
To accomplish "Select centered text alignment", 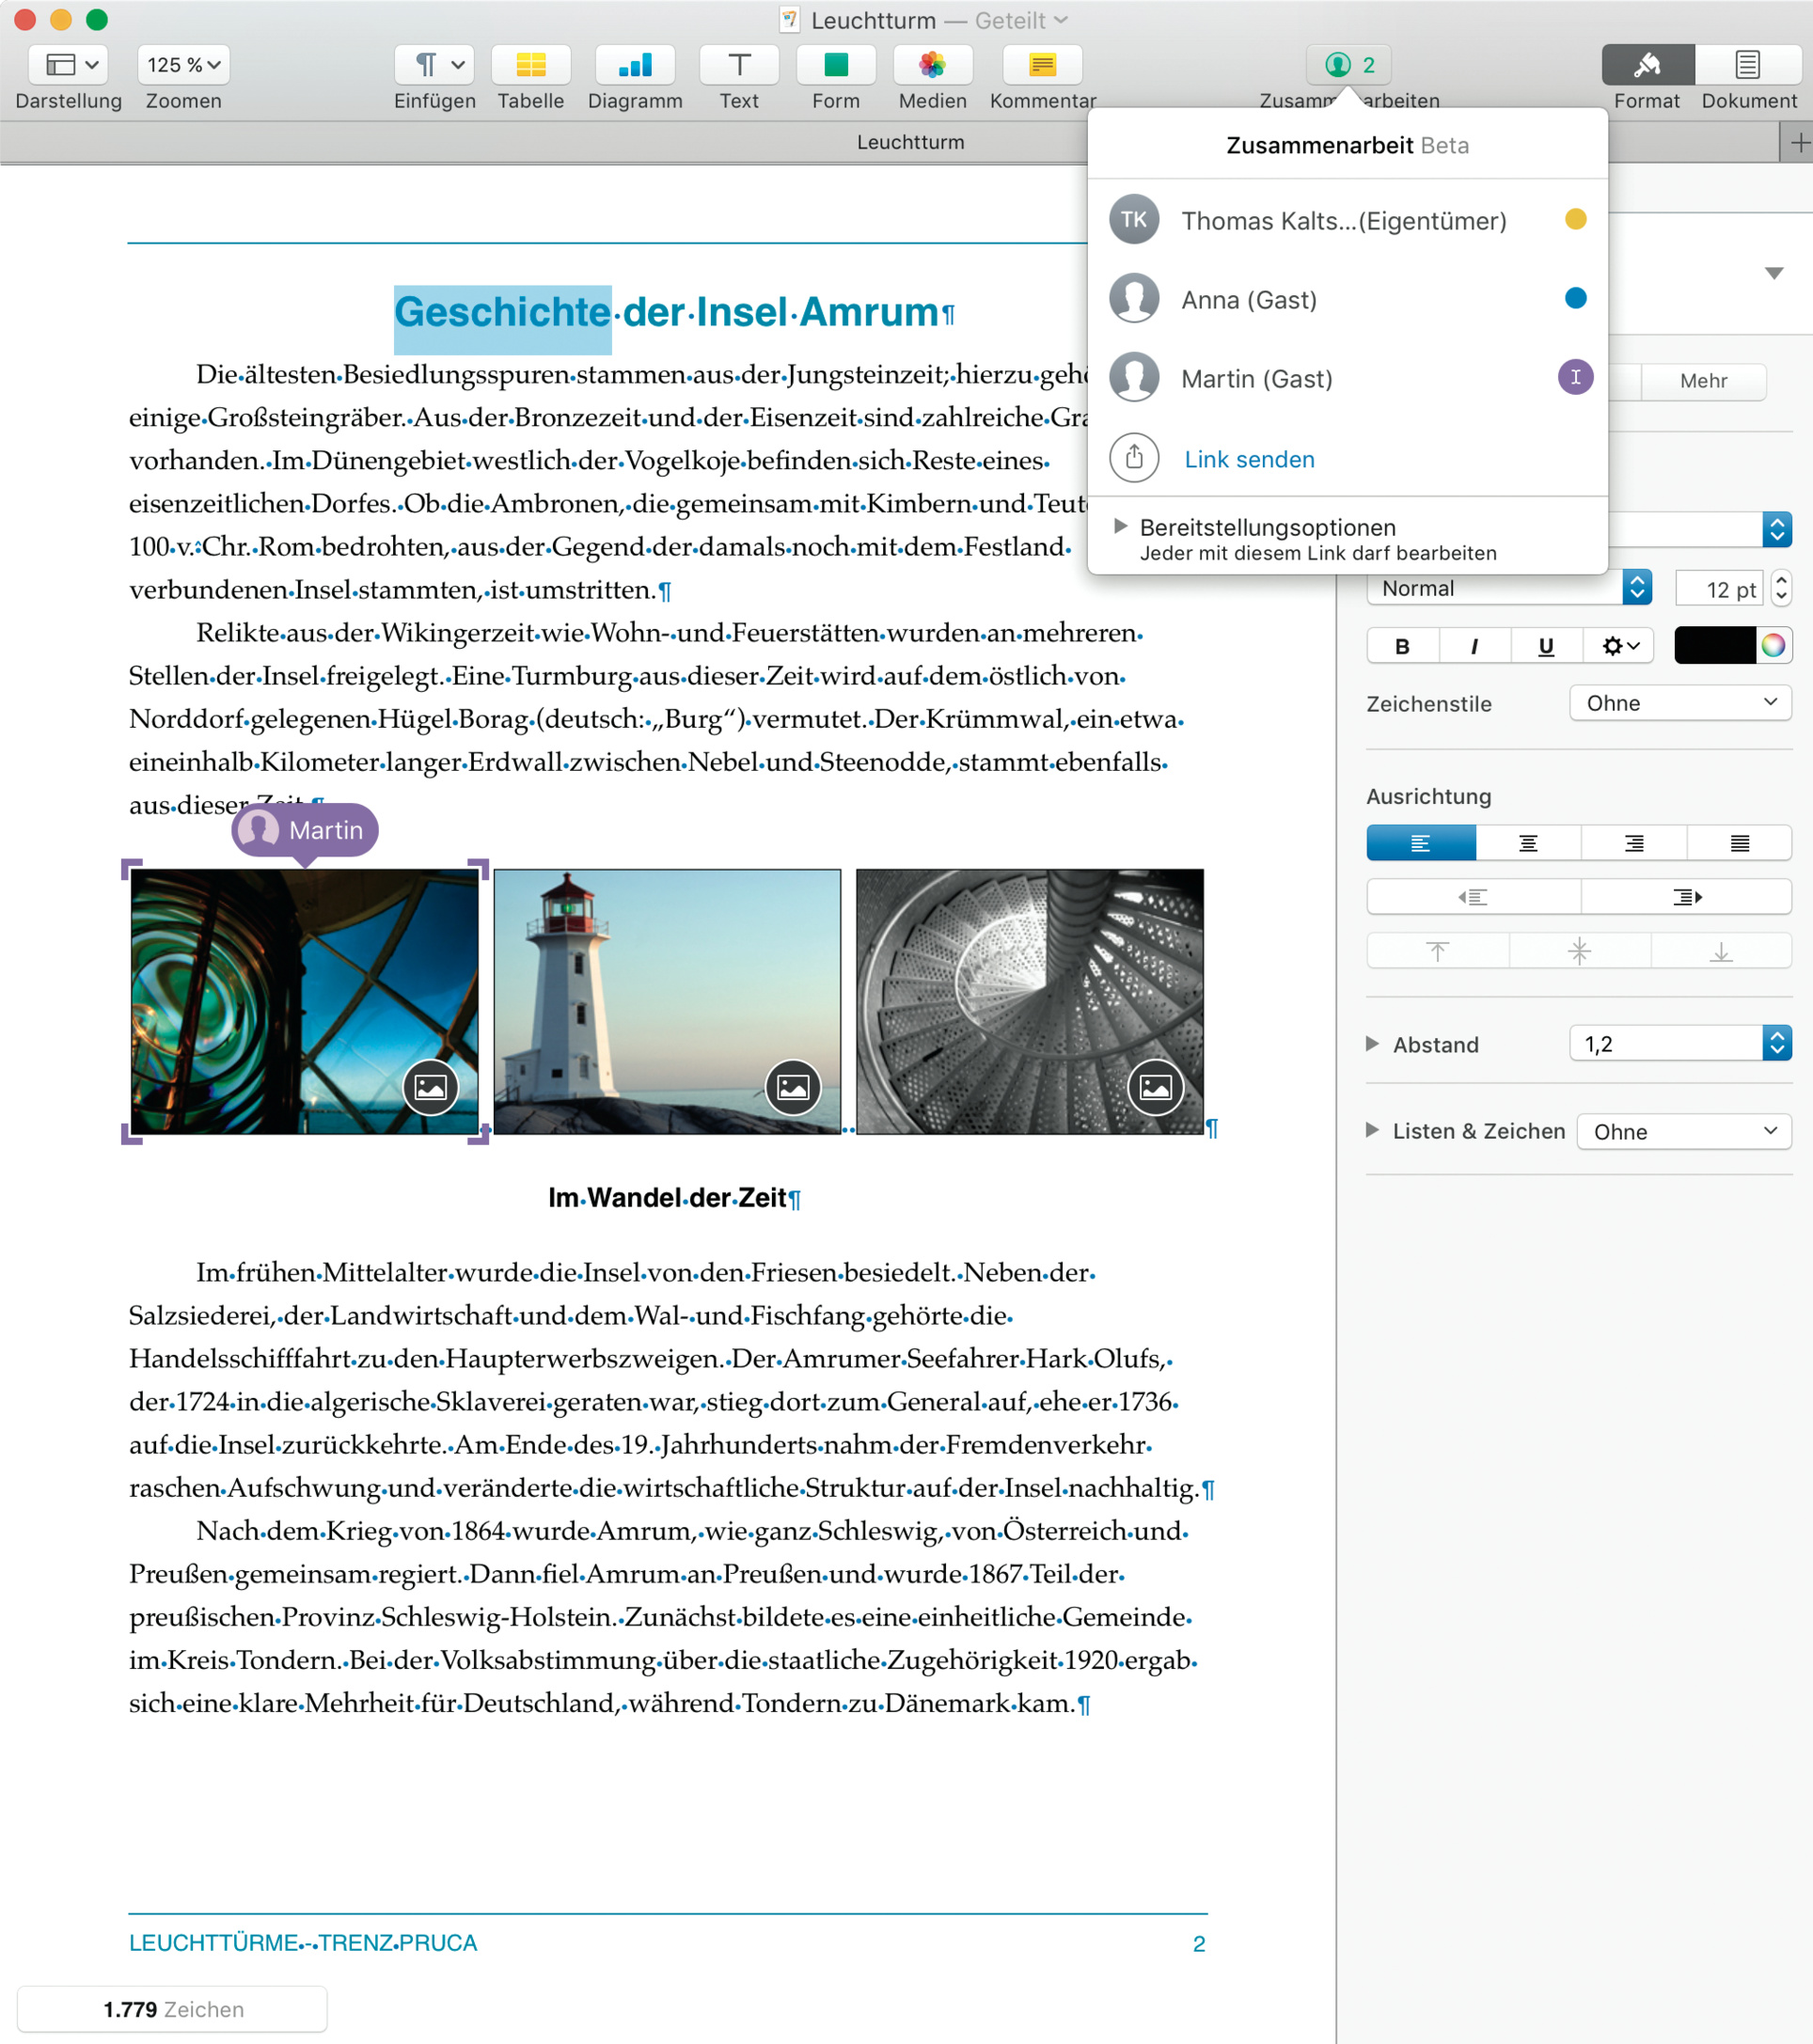I will (1527, 843).
